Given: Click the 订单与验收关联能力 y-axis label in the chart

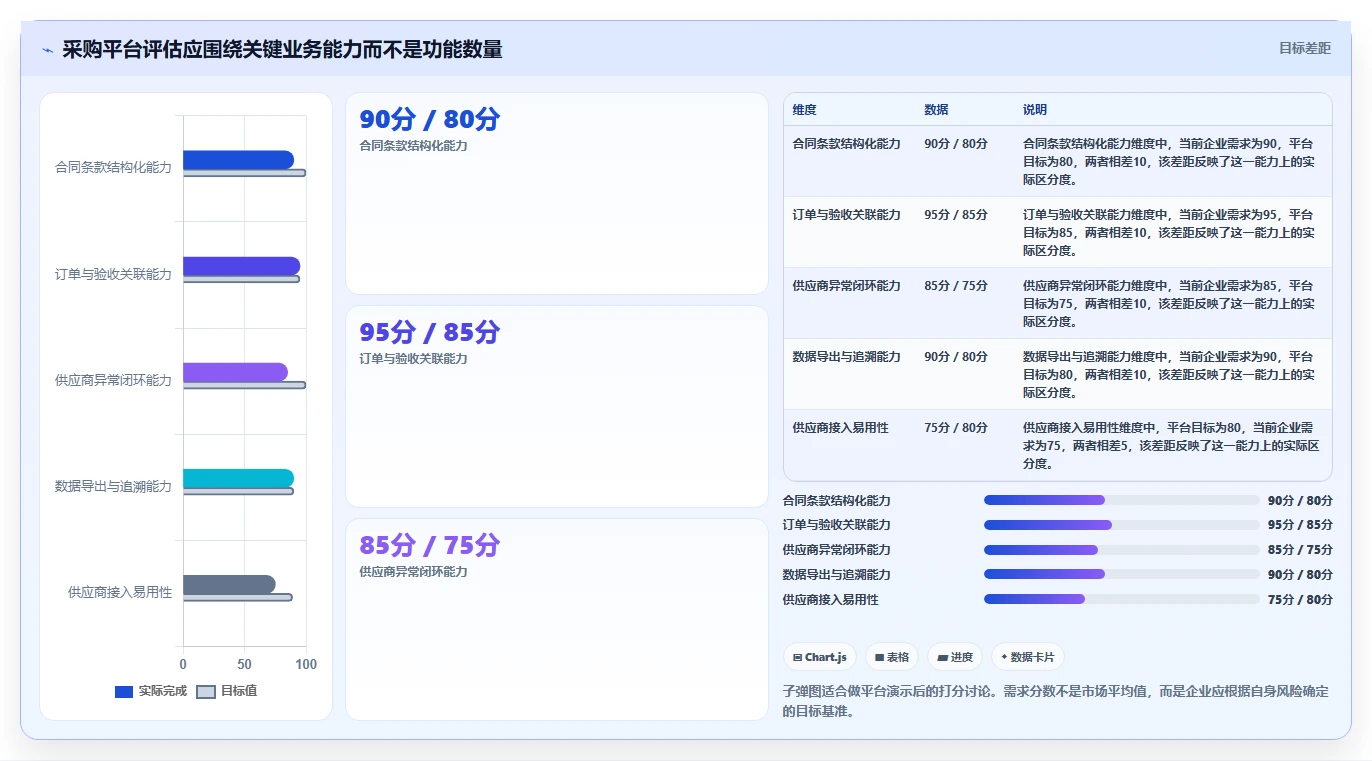Looking at the screenshot, I should 113,274.
